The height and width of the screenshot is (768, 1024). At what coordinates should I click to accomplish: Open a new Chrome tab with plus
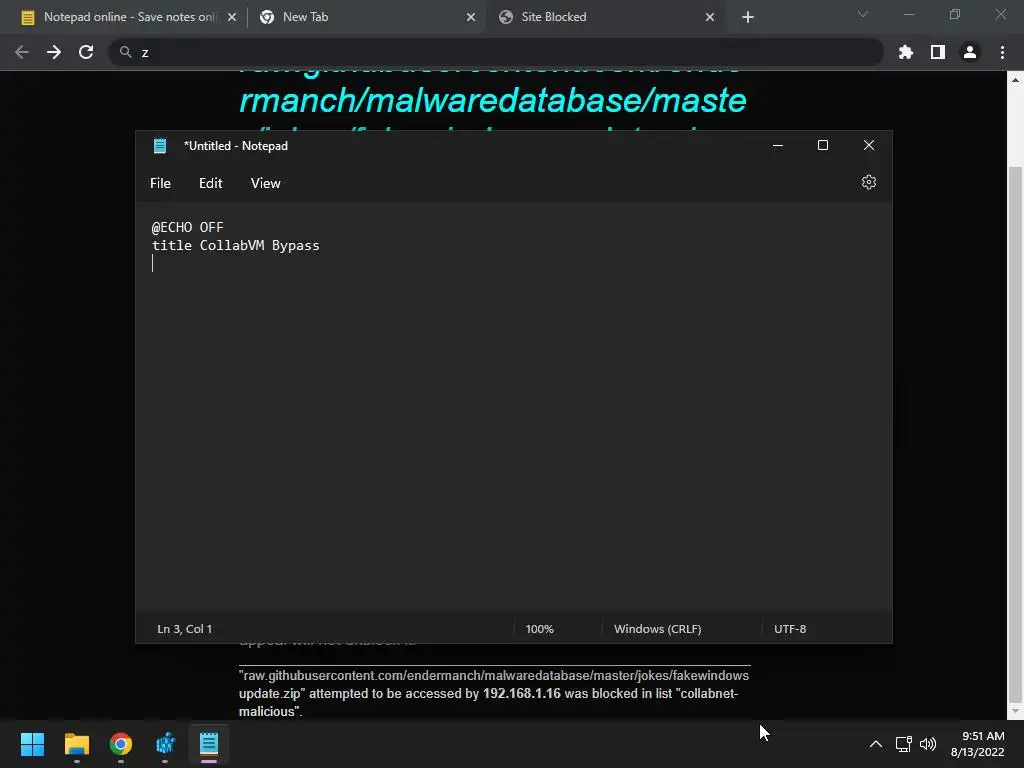click(x=748, y=17)
